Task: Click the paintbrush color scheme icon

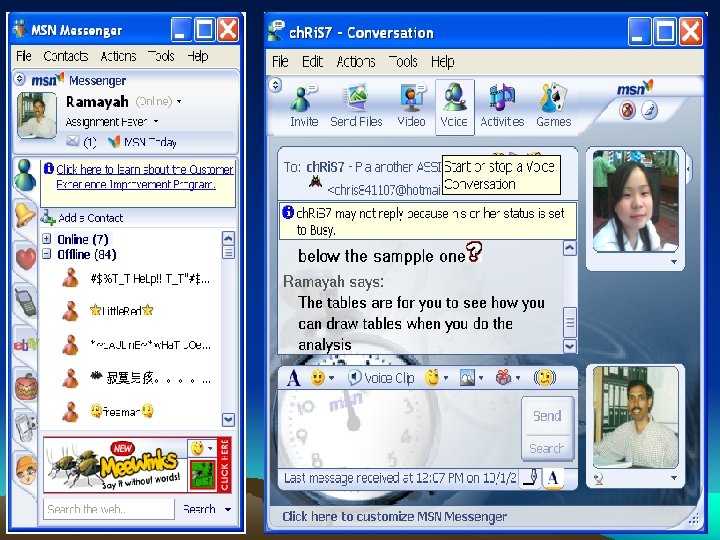Action: [649, 110]
